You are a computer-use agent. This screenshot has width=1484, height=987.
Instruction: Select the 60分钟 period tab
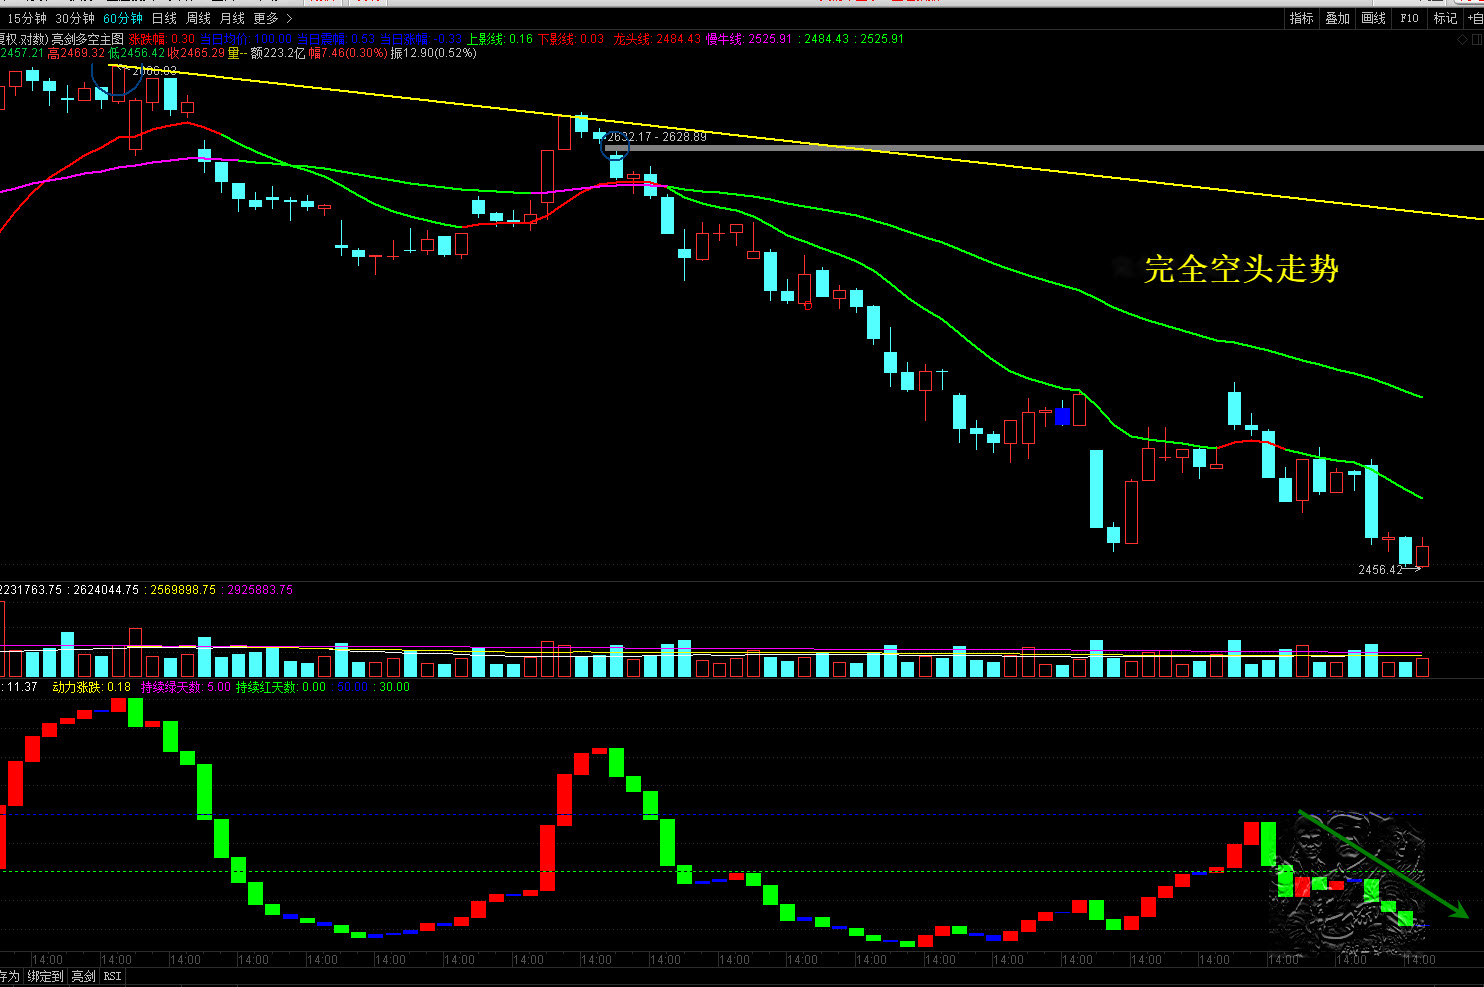pyautogui.click(x=122, y=18)
